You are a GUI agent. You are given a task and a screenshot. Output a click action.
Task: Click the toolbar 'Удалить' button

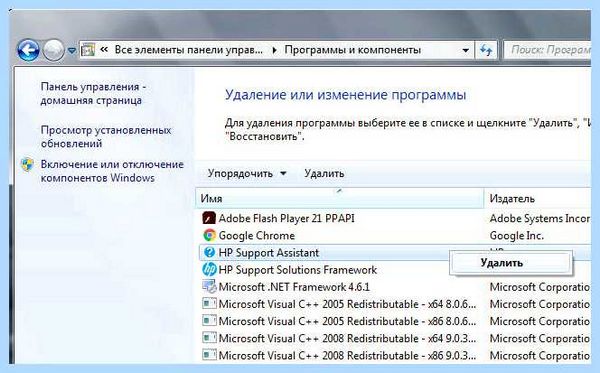pyautogui.click(x=324, y=173)
